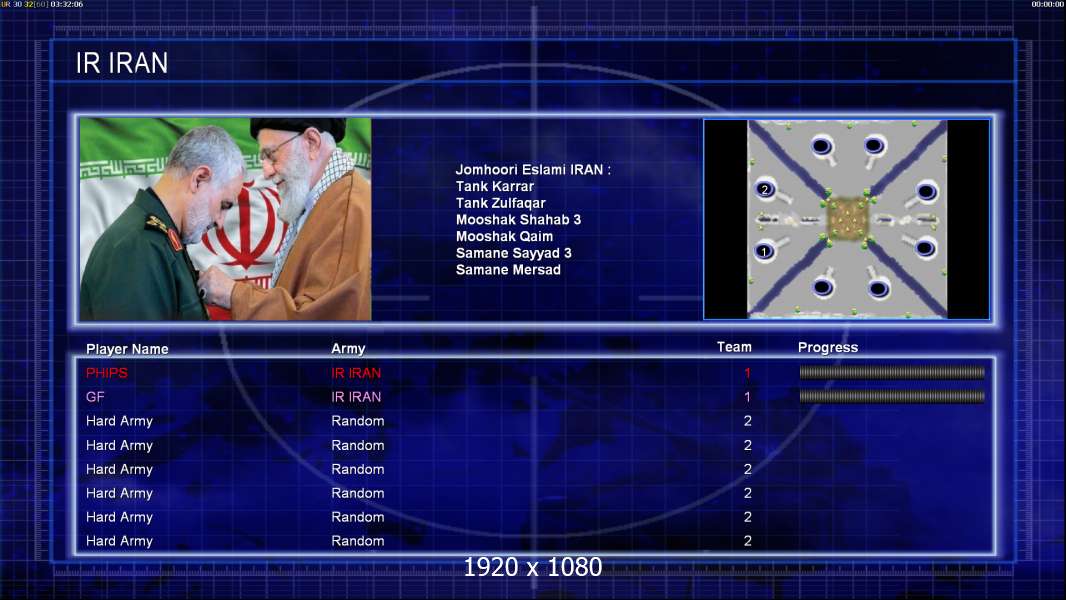The width and height of the screenshot is (1066, 600).
Task: Click GF loading progress bar
Action: 892,396
